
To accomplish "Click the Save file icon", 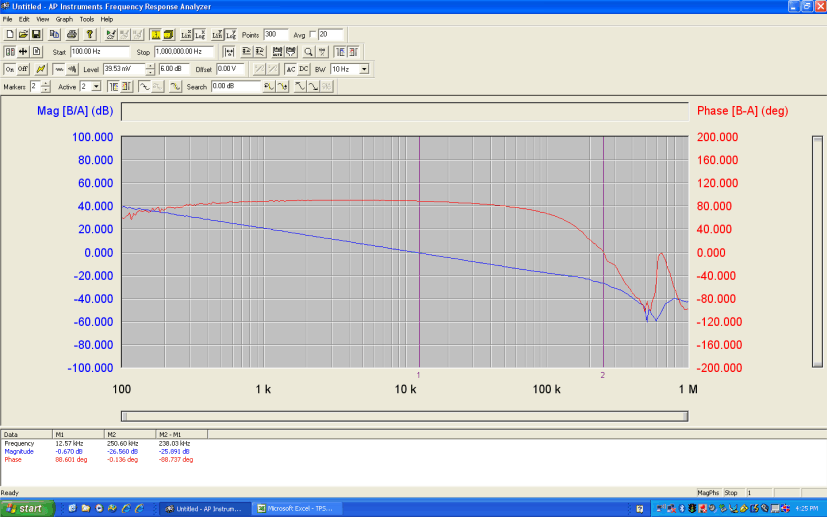I will click(x=36, y=34).
